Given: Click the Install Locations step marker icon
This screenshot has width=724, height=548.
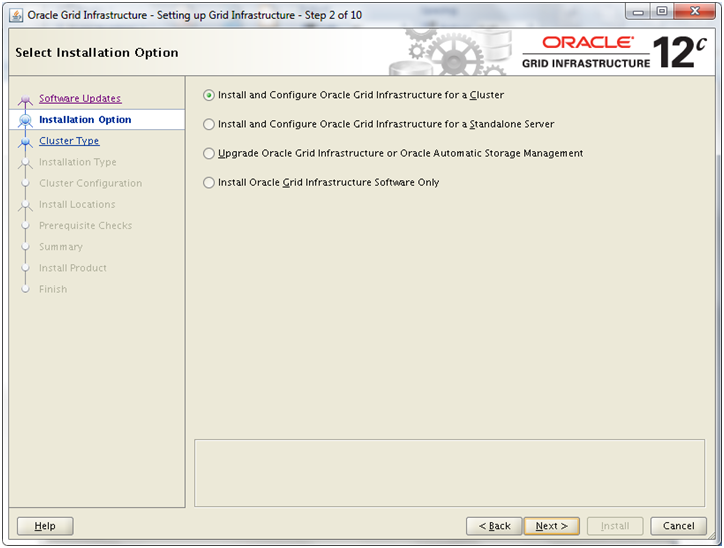Looking at the screenshot, I should tap(25, 205).
